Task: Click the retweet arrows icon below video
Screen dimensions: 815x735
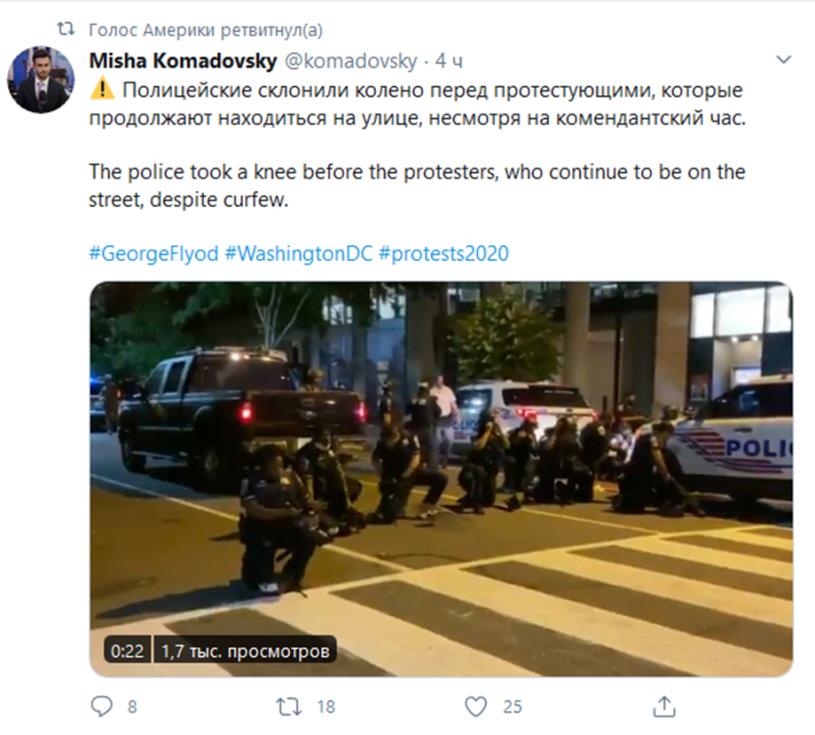Action: 288,707
